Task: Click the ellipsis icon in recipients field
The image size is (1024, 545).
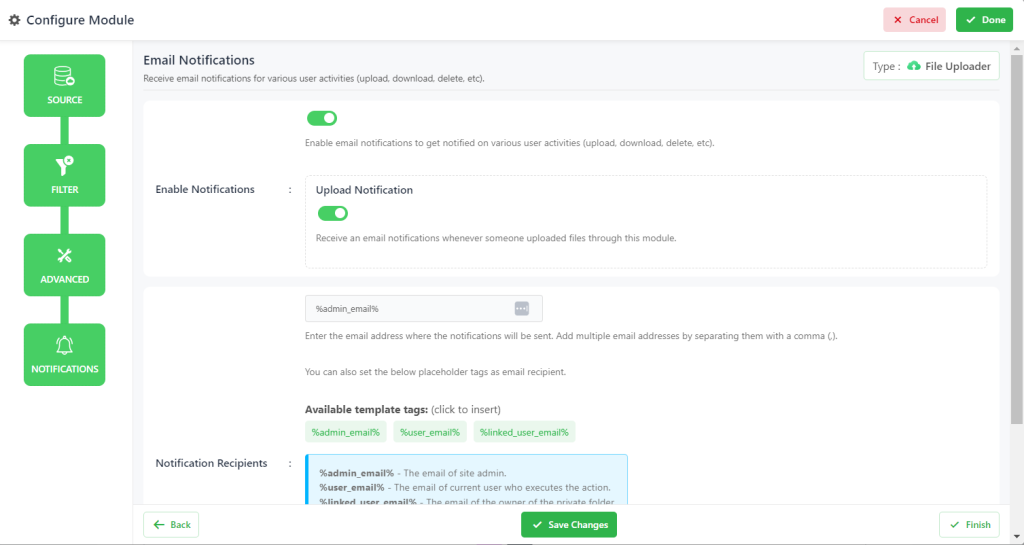Action: pyautogui.click(x=521, y=309)
